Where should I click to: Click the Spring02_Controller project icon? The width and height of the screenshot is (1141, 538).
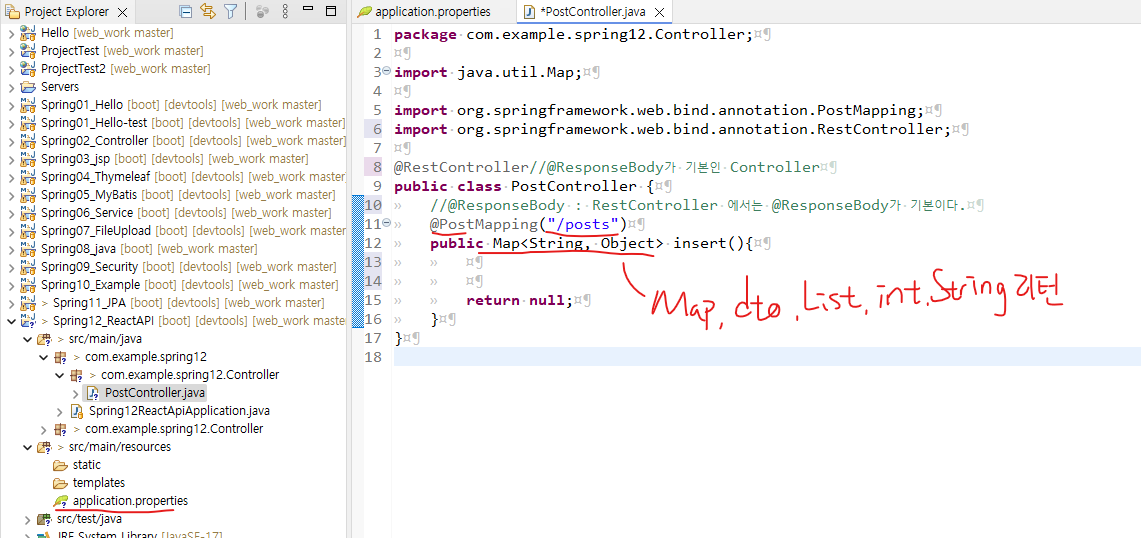28,141
